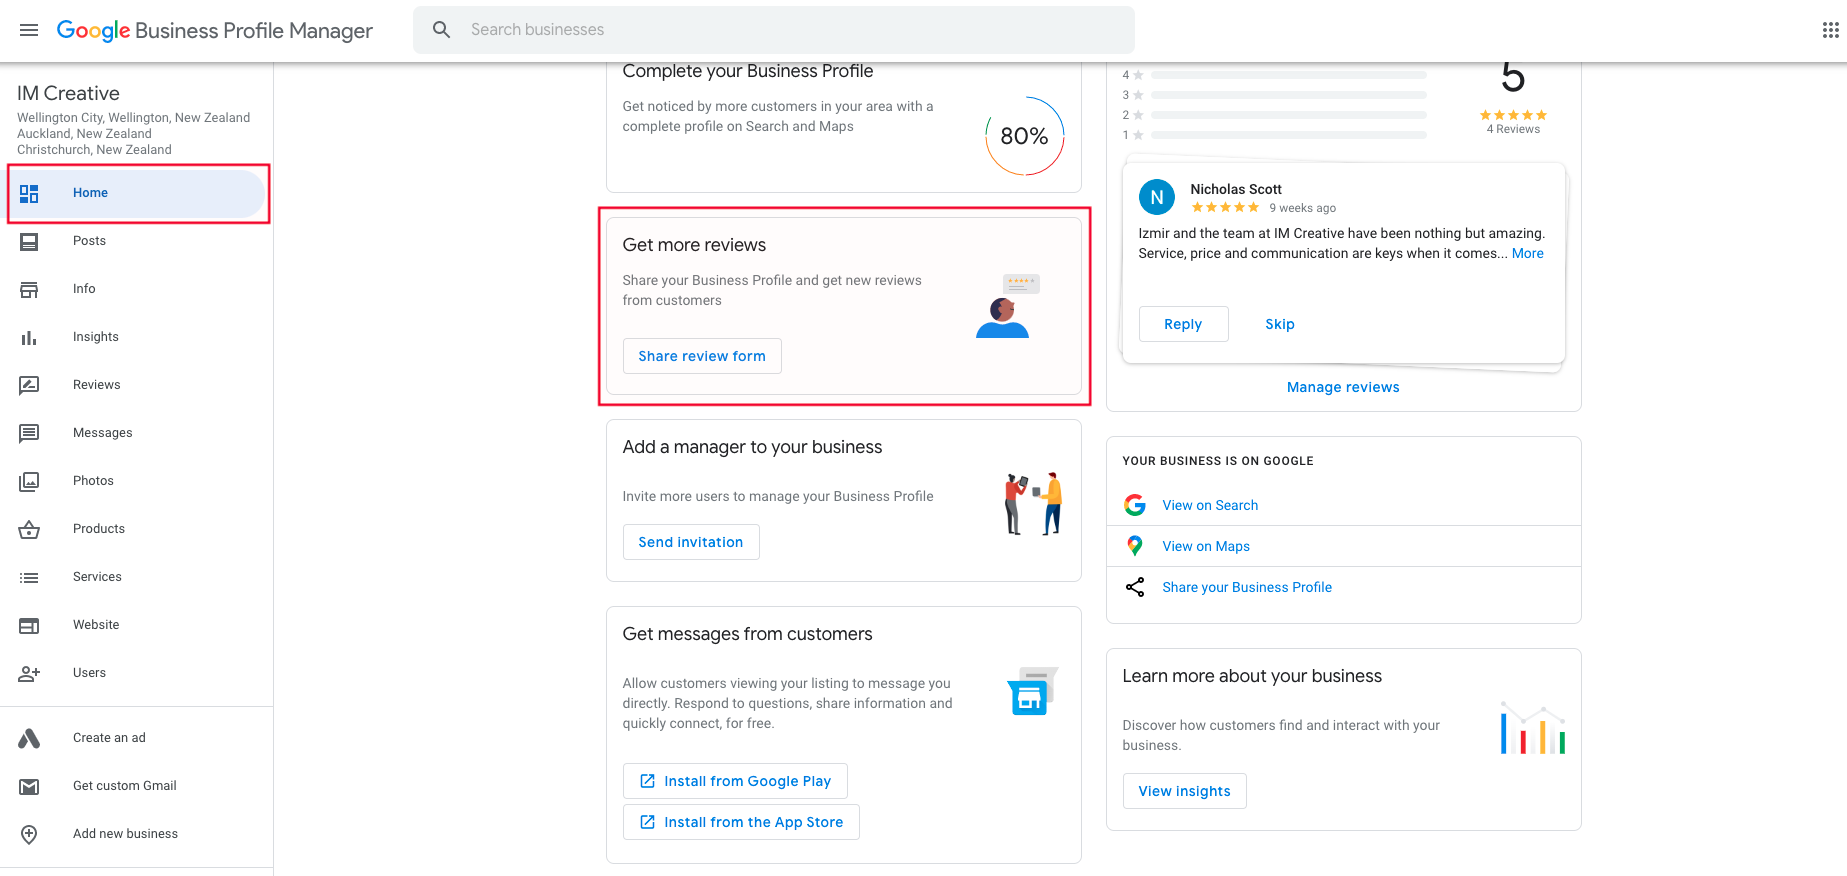Click the Search businesses field
The height and width of the screenshot is (876, 1847).
click(x=774, y=30)
